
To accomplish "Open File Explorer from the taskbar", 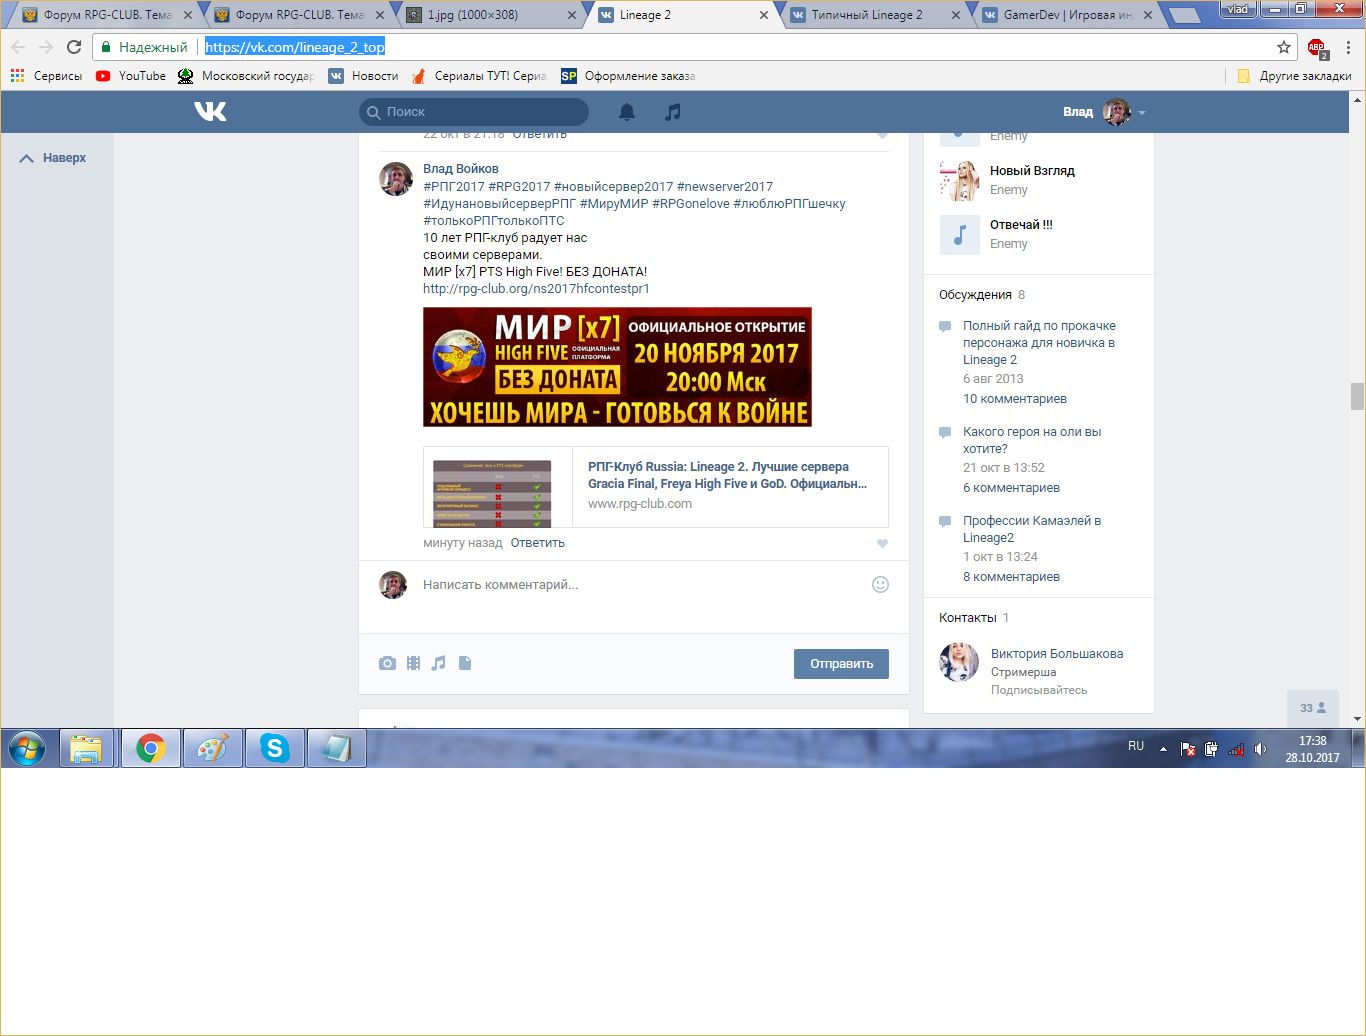I will [x=87, y=748].
